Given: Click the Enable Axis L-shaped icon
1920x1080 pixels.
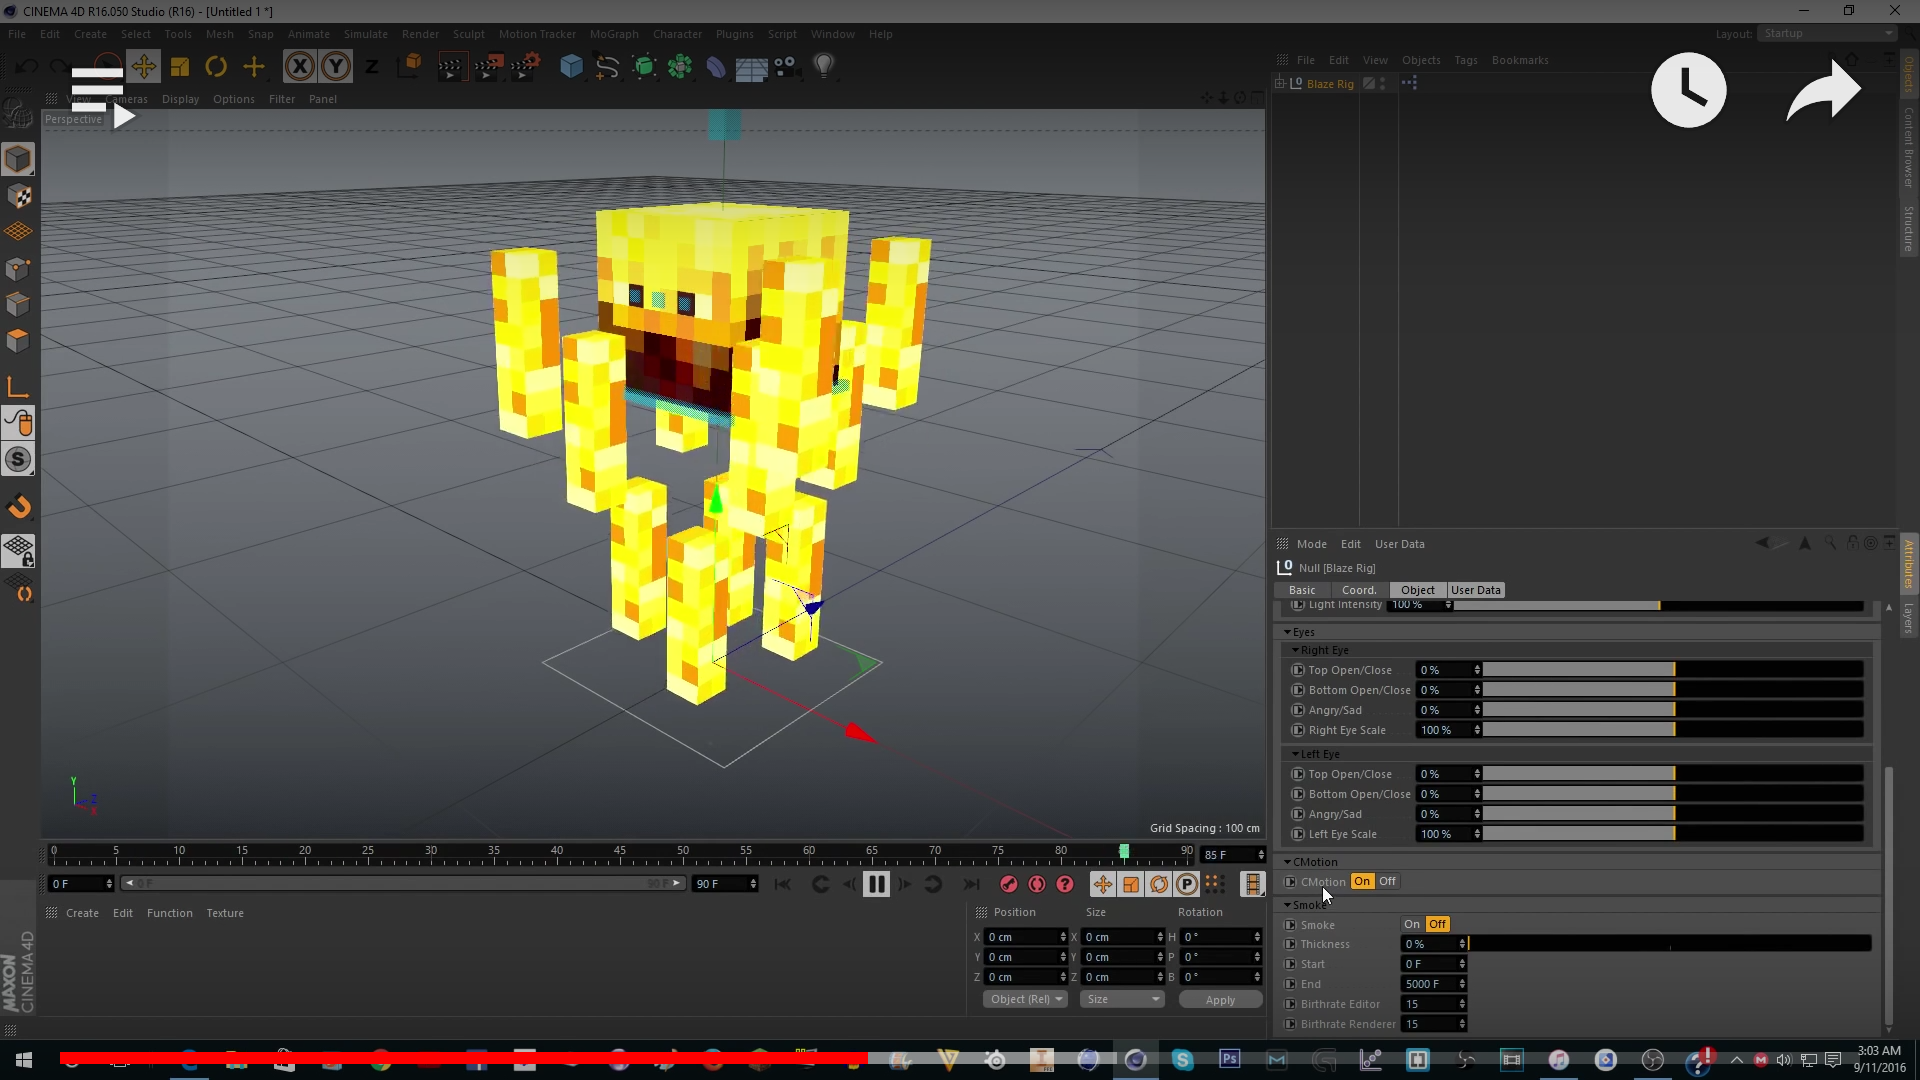Looking at the screenshot, I should 18,387.
